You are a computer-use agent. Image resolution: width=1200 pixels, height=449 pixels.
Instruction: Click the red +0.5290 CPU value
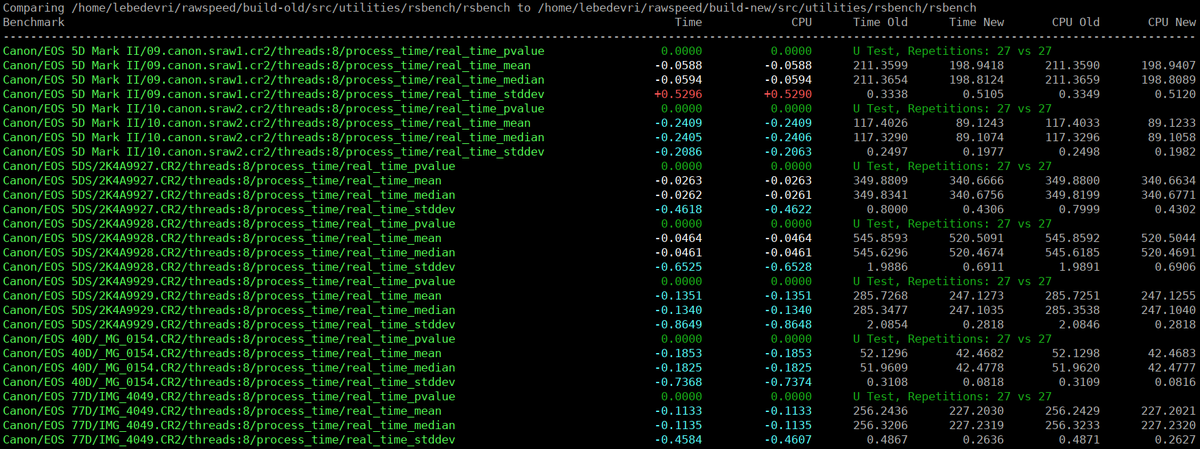coord(788,94)
